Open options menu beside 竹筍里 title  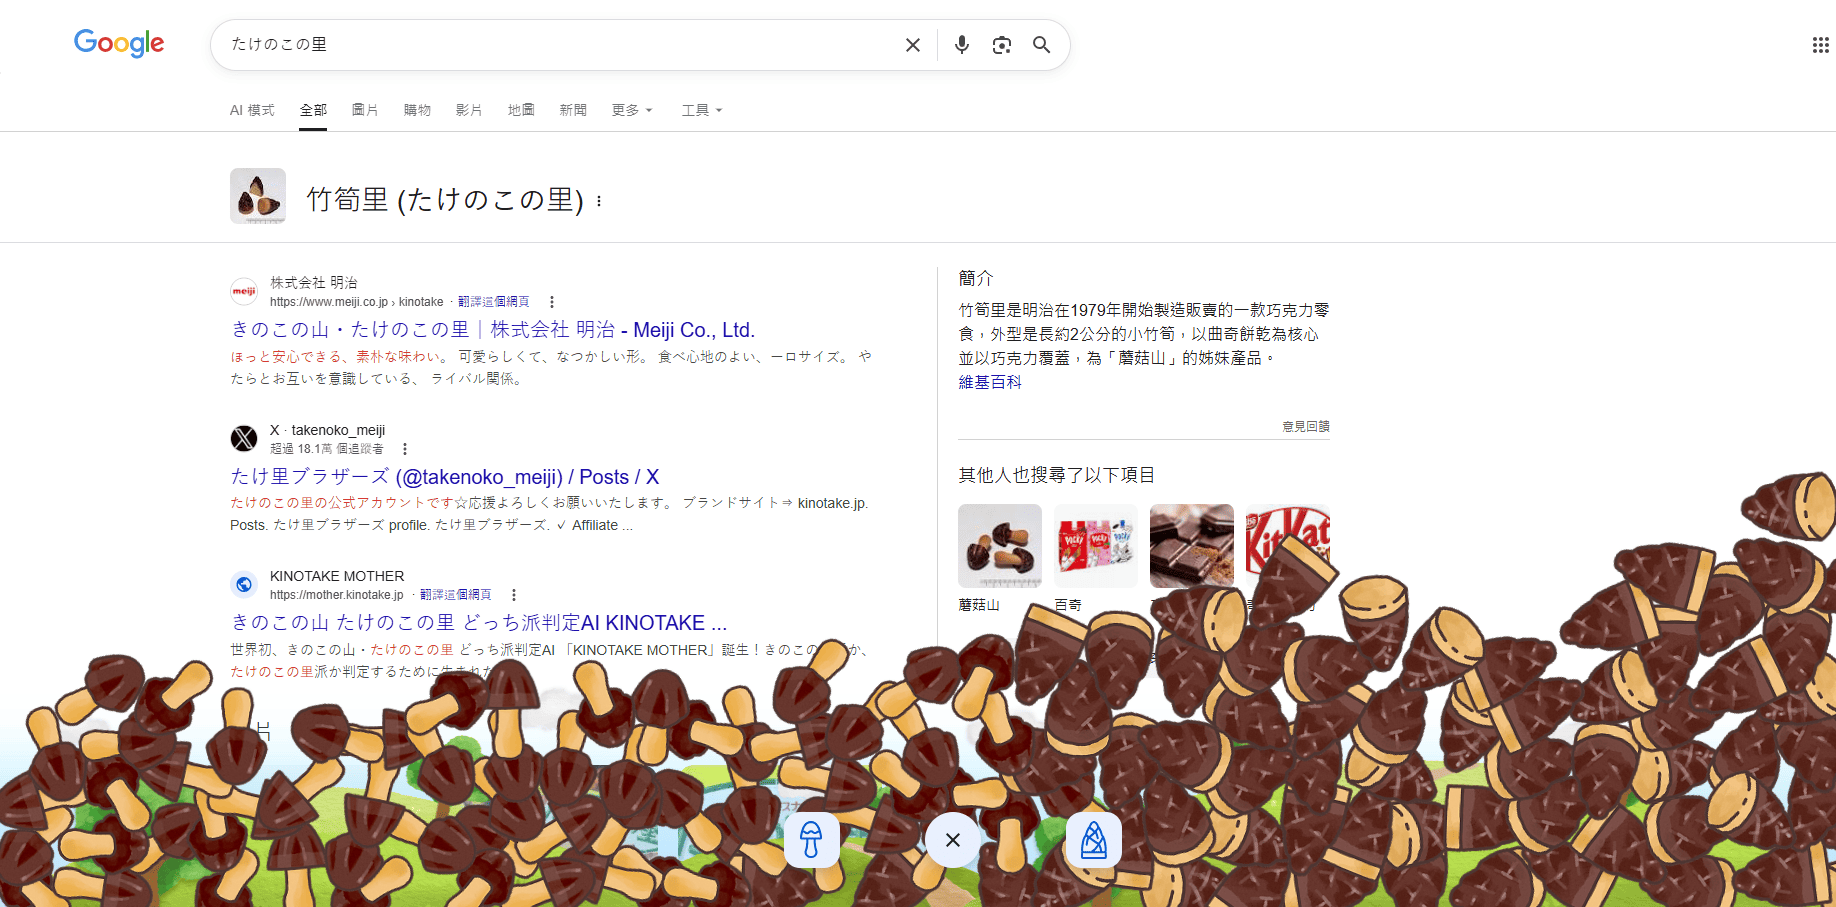pyautogui.click(x=599, y=201)
